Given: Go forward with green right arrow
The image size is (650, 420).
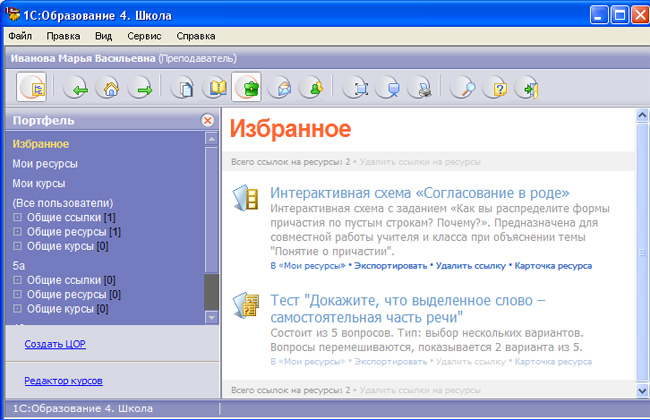Looking at the screenshot, I should coord(142,88).
